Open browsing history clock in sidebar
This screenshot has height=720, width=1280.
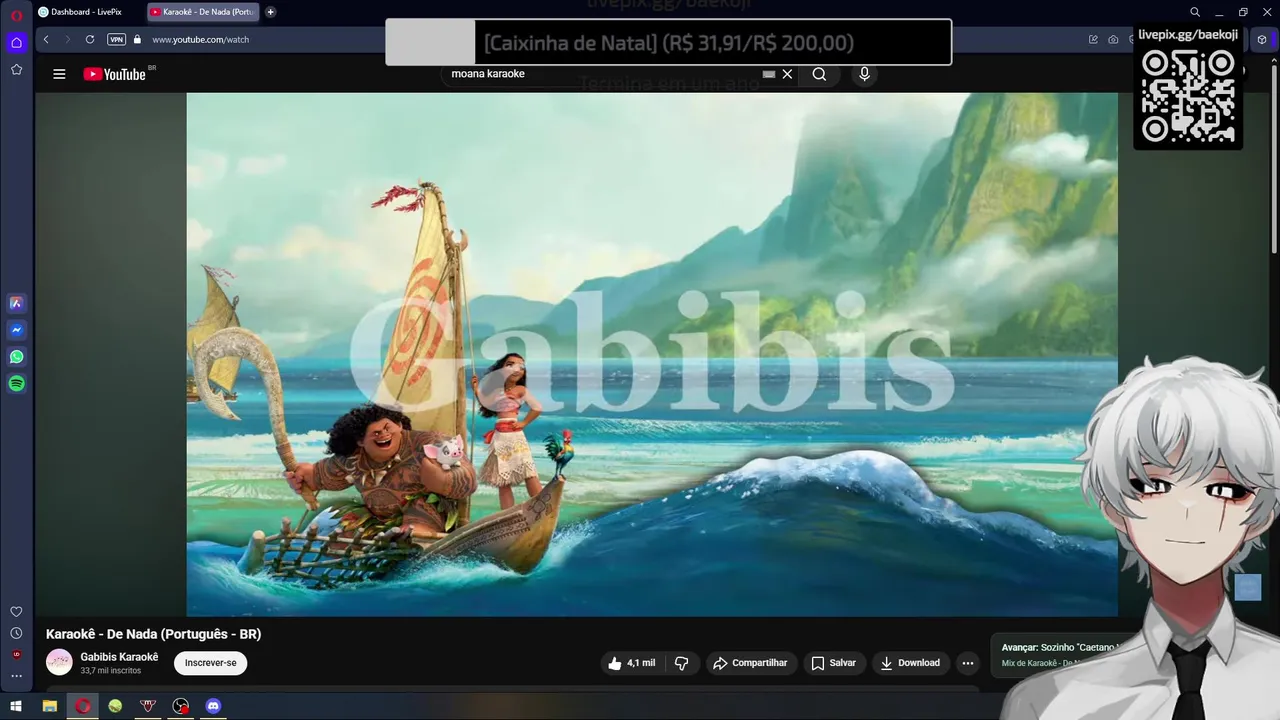click(16, 633)
